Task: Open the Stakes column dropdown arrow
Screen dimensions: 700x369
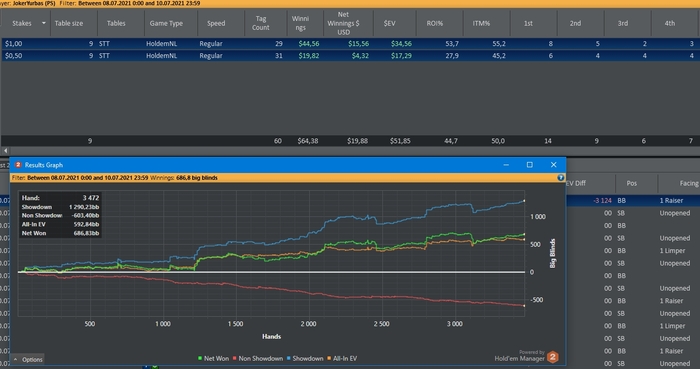Action: (44, 23)
